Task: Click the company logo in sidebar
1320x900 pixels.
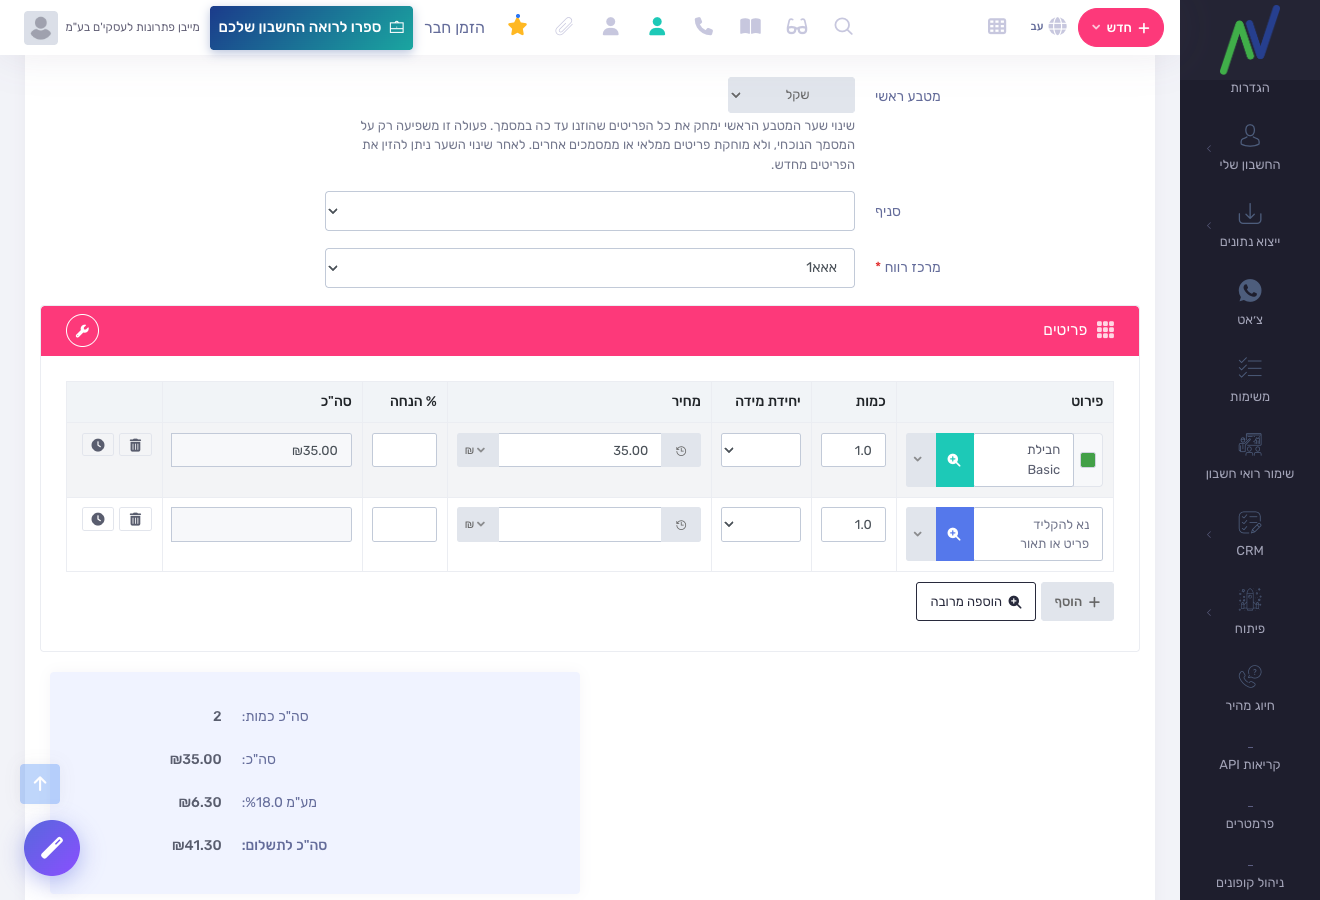Action: pos(1250,40)
